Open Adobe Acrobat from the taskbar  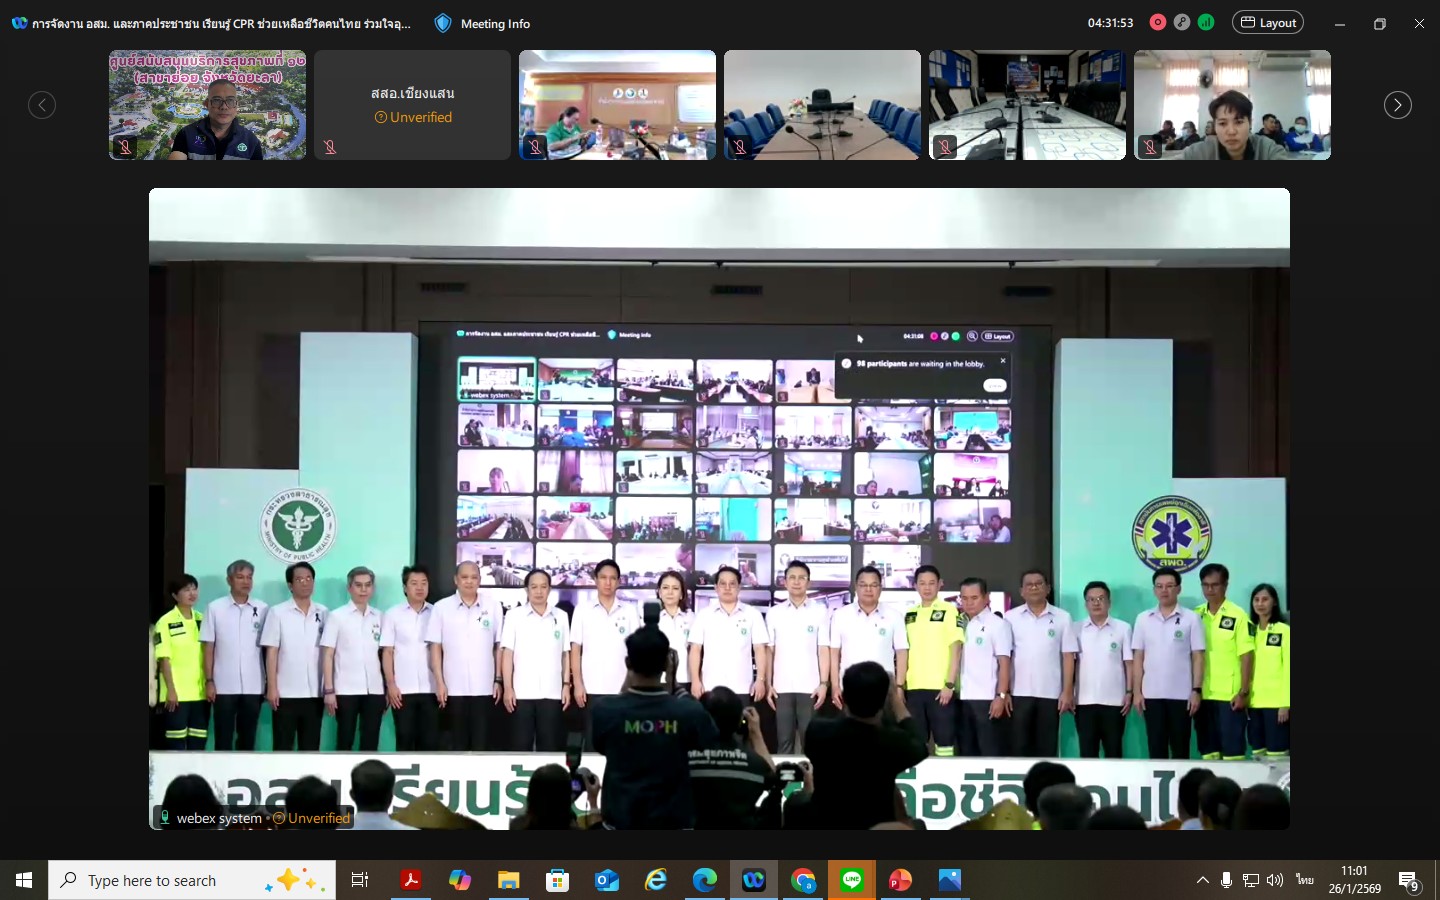pos(410,880)
